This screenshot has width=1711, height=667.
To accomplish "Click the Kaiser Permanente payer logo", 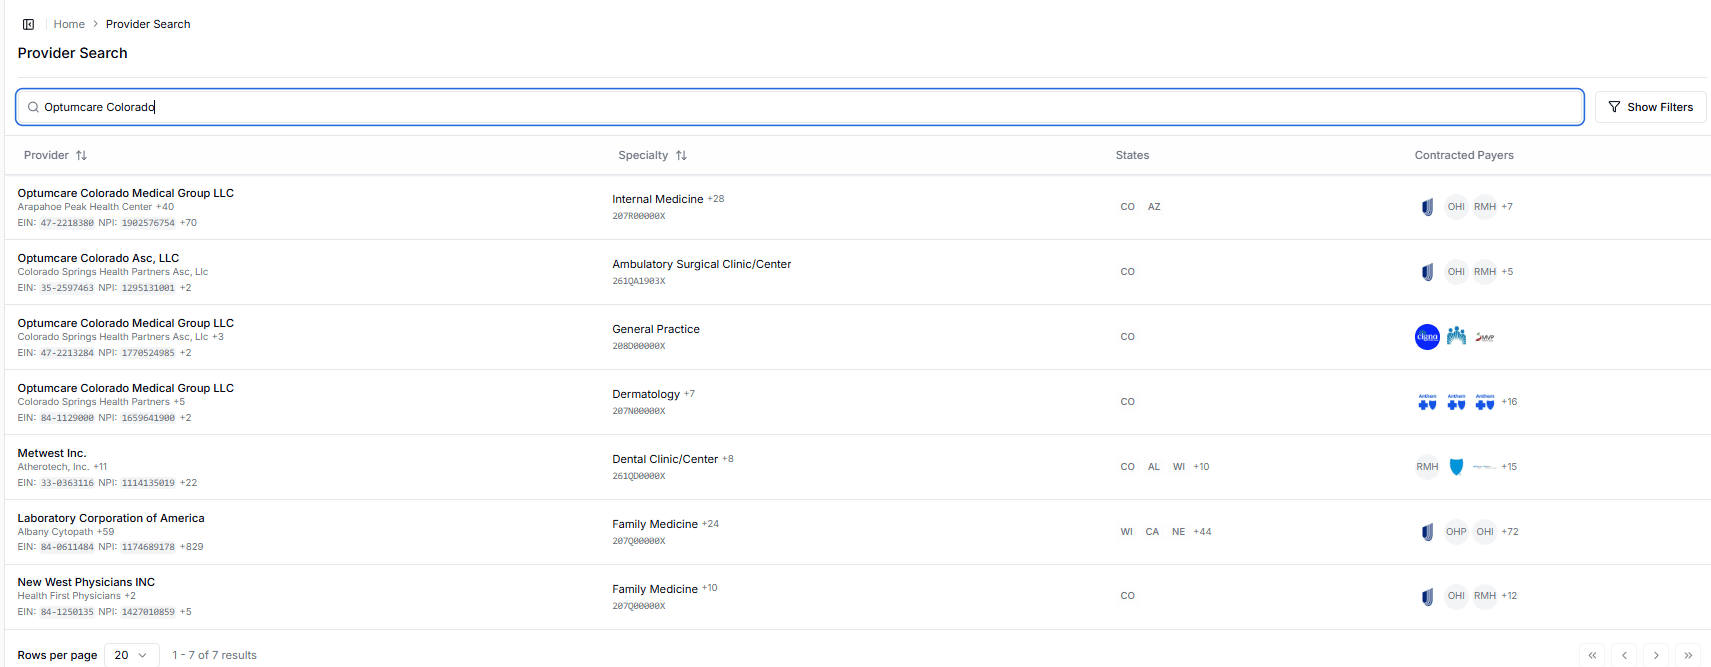I will [x=1456, y=337].
